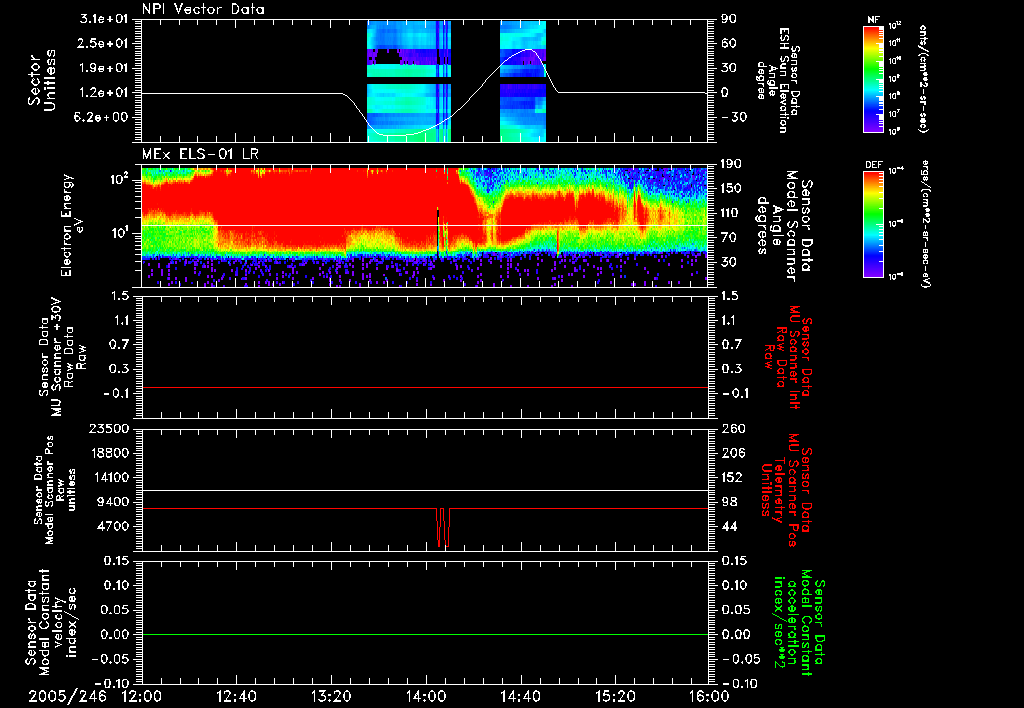Click the 4700 scanner position tick
This screenshot has height=708, width=1024.
click(x=113, y=526)
